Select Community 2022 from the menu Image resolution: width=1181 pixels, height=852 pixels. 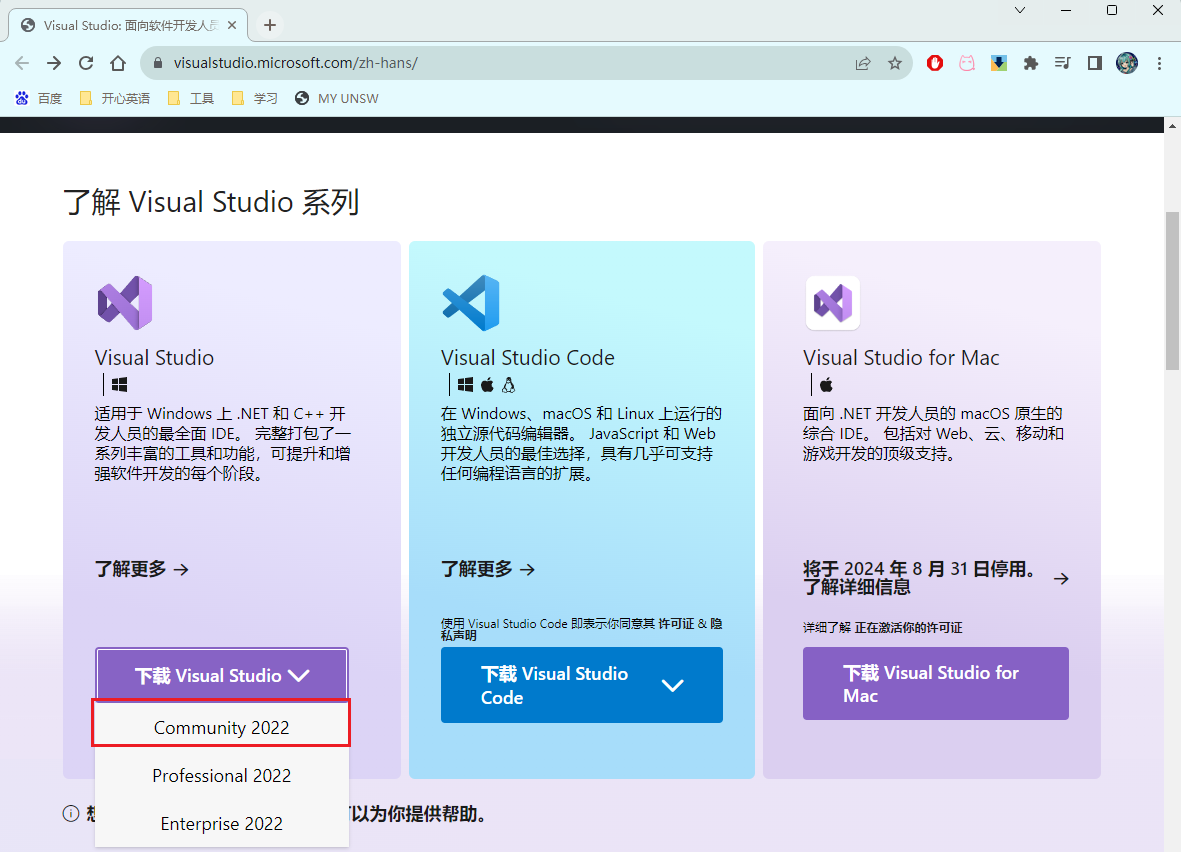(x=221, y=728)
